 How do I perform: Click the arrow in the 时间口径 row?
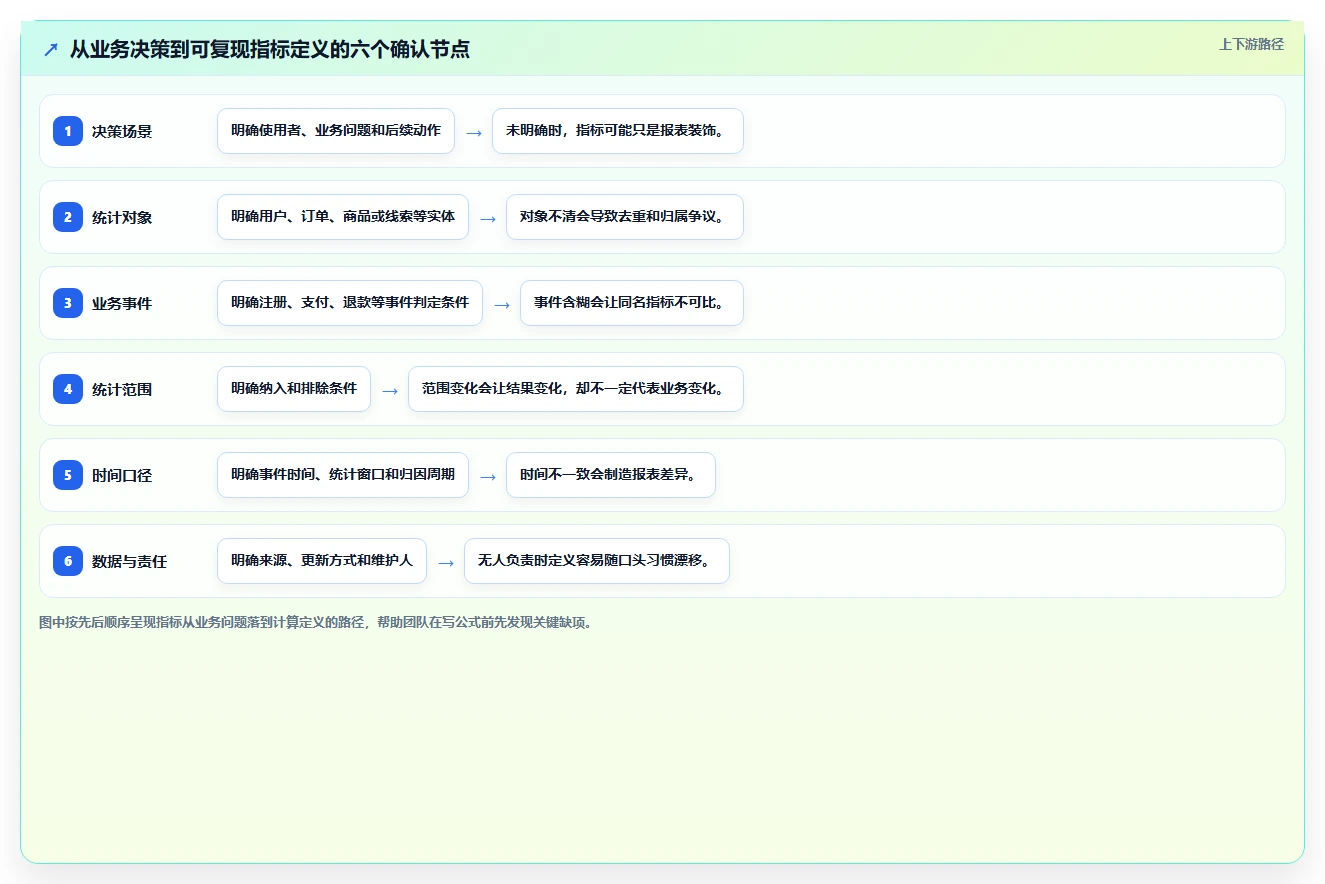click(x=488, y=476)
